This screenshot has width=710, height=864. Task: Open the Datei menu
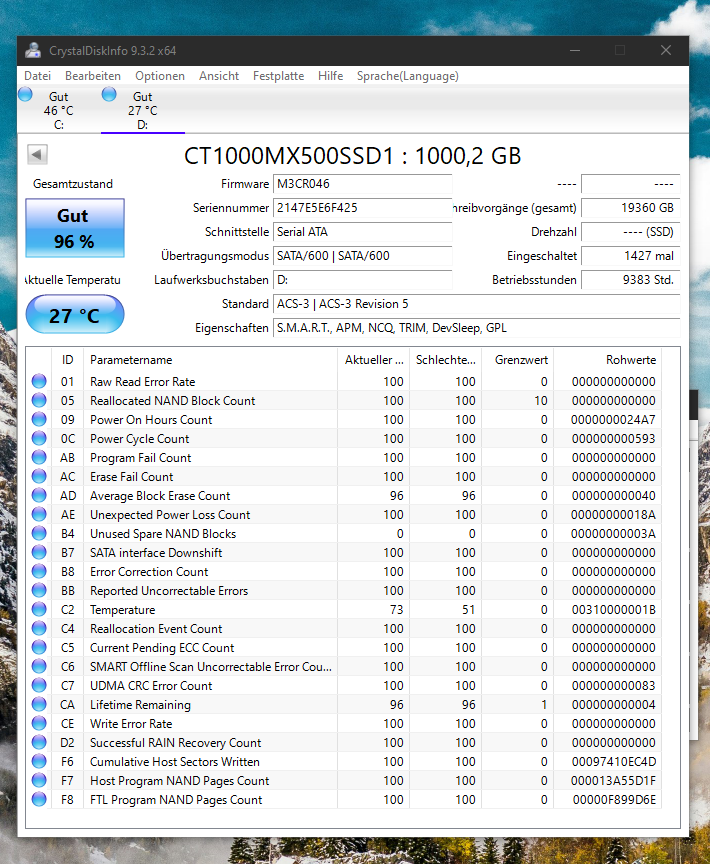pyautogui.click(x=37, y=76)
